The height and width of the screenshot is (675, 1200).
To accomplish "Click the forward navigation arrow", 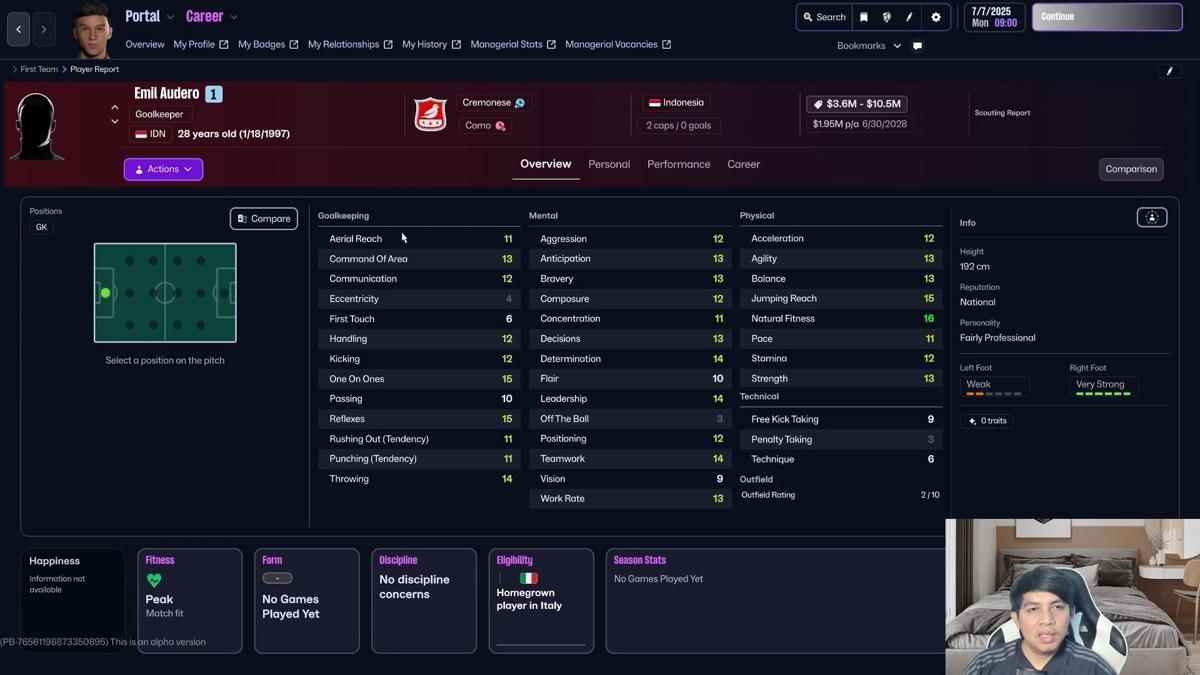I will pyautogui.click(x=44, y=30).
